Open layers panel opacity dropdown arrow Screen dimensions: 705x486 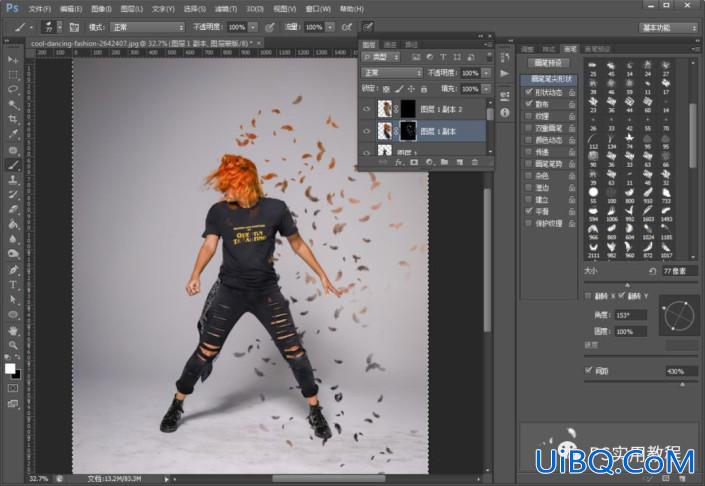[x=486, y=73]
